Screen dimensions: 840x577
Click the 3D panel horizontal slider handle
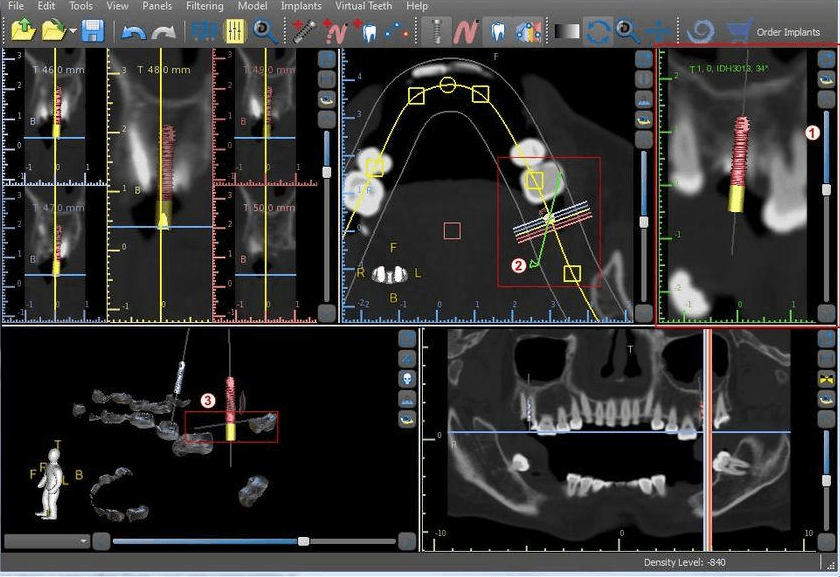[x=303, y=541]
